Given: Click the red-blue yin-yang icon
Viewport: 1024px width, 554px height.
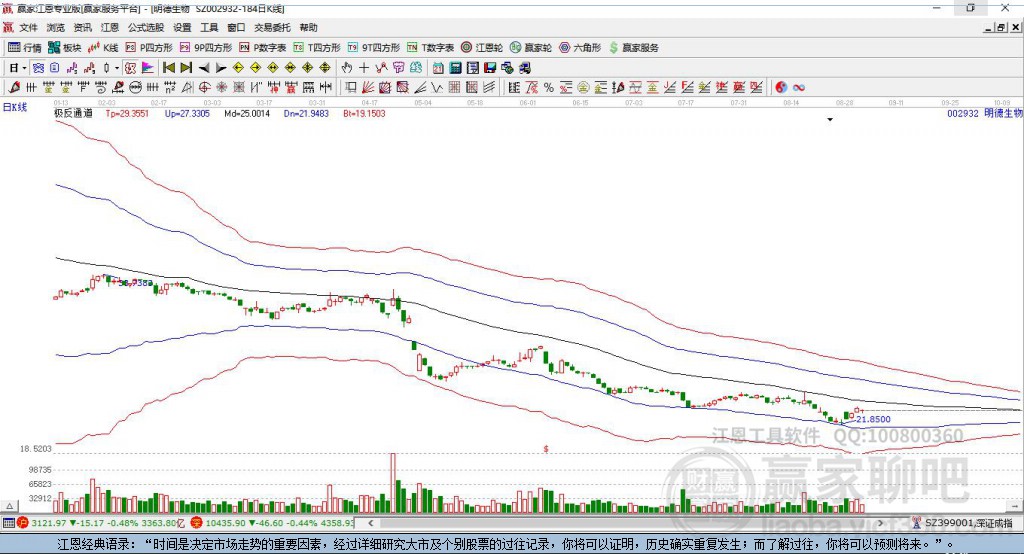Looking at the screenshot, I should click(x=781, y=88).
